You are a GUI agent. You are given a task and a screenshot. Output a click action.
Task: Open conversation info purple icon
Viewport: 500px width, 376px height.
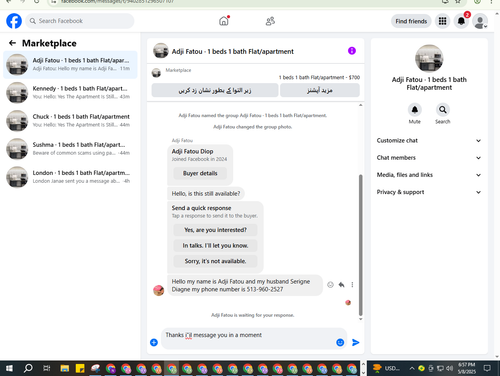coord(352,51)
